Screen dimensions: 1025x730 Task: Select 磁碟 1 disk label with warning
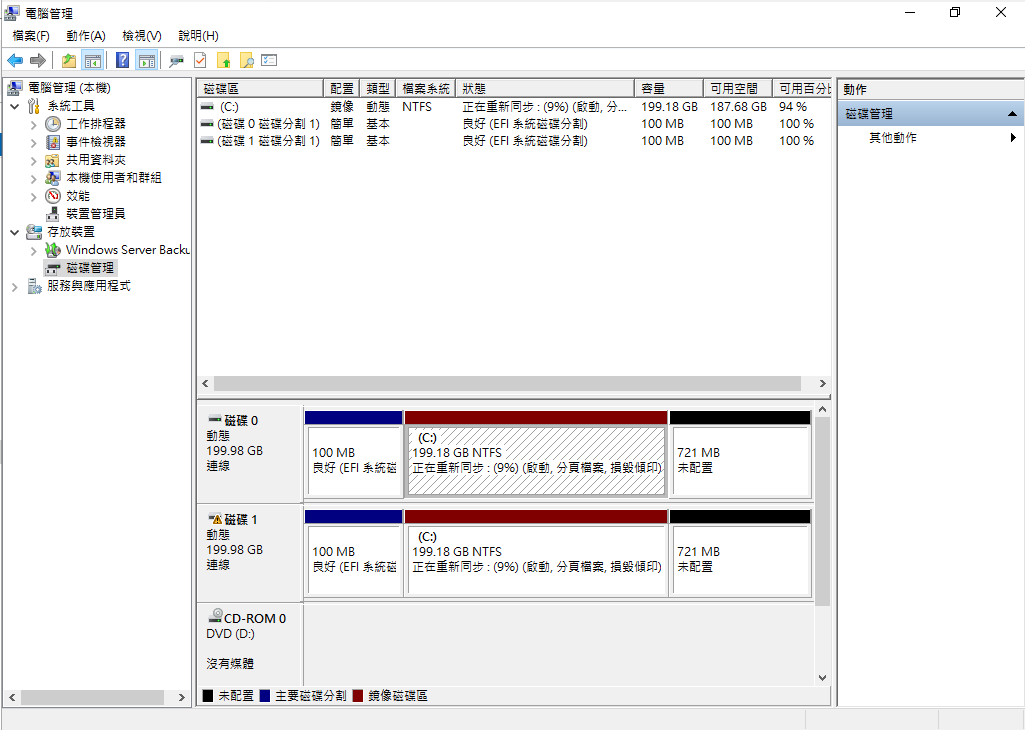point(250,553)
